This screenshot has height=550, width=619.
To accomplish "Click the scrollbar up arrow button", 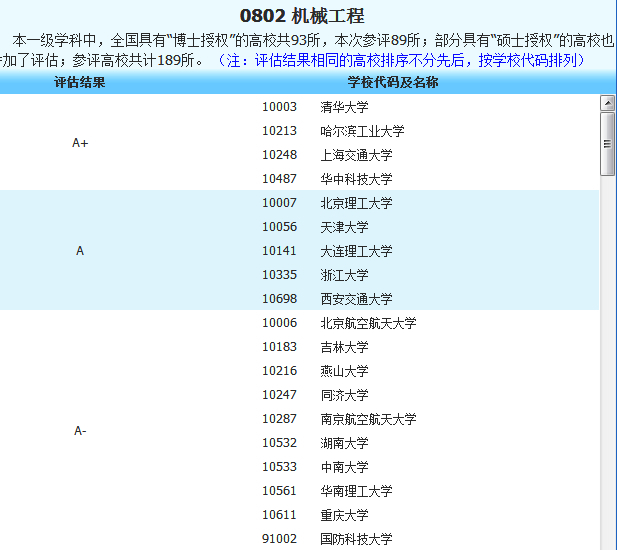I will point(607,103).
